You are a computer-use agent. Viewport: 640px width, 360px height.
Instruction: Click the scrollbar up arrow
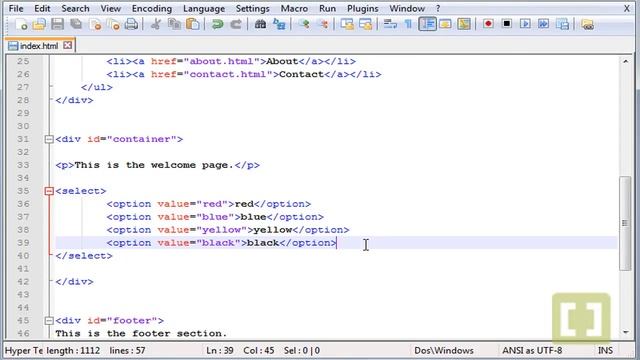pos(625,61)
